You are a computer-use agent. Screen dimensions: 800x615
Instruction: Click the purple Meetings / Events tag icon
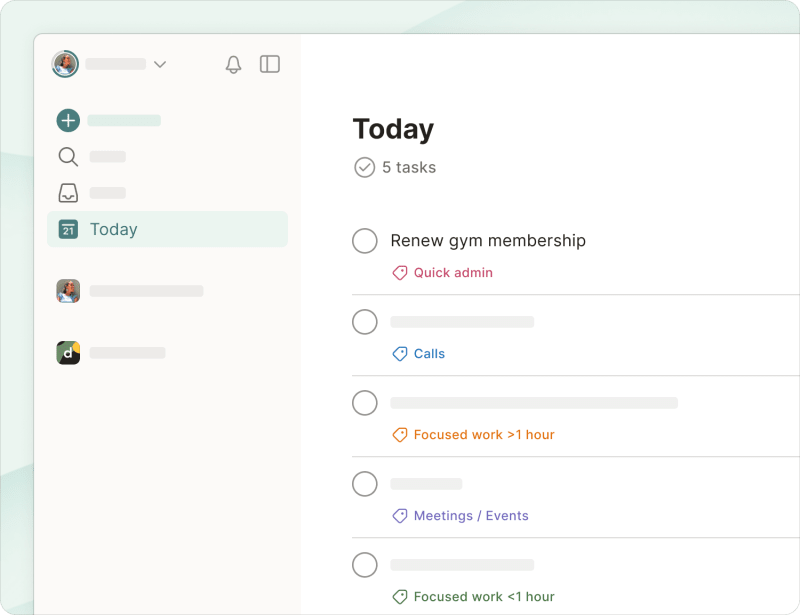pos(400,515)
